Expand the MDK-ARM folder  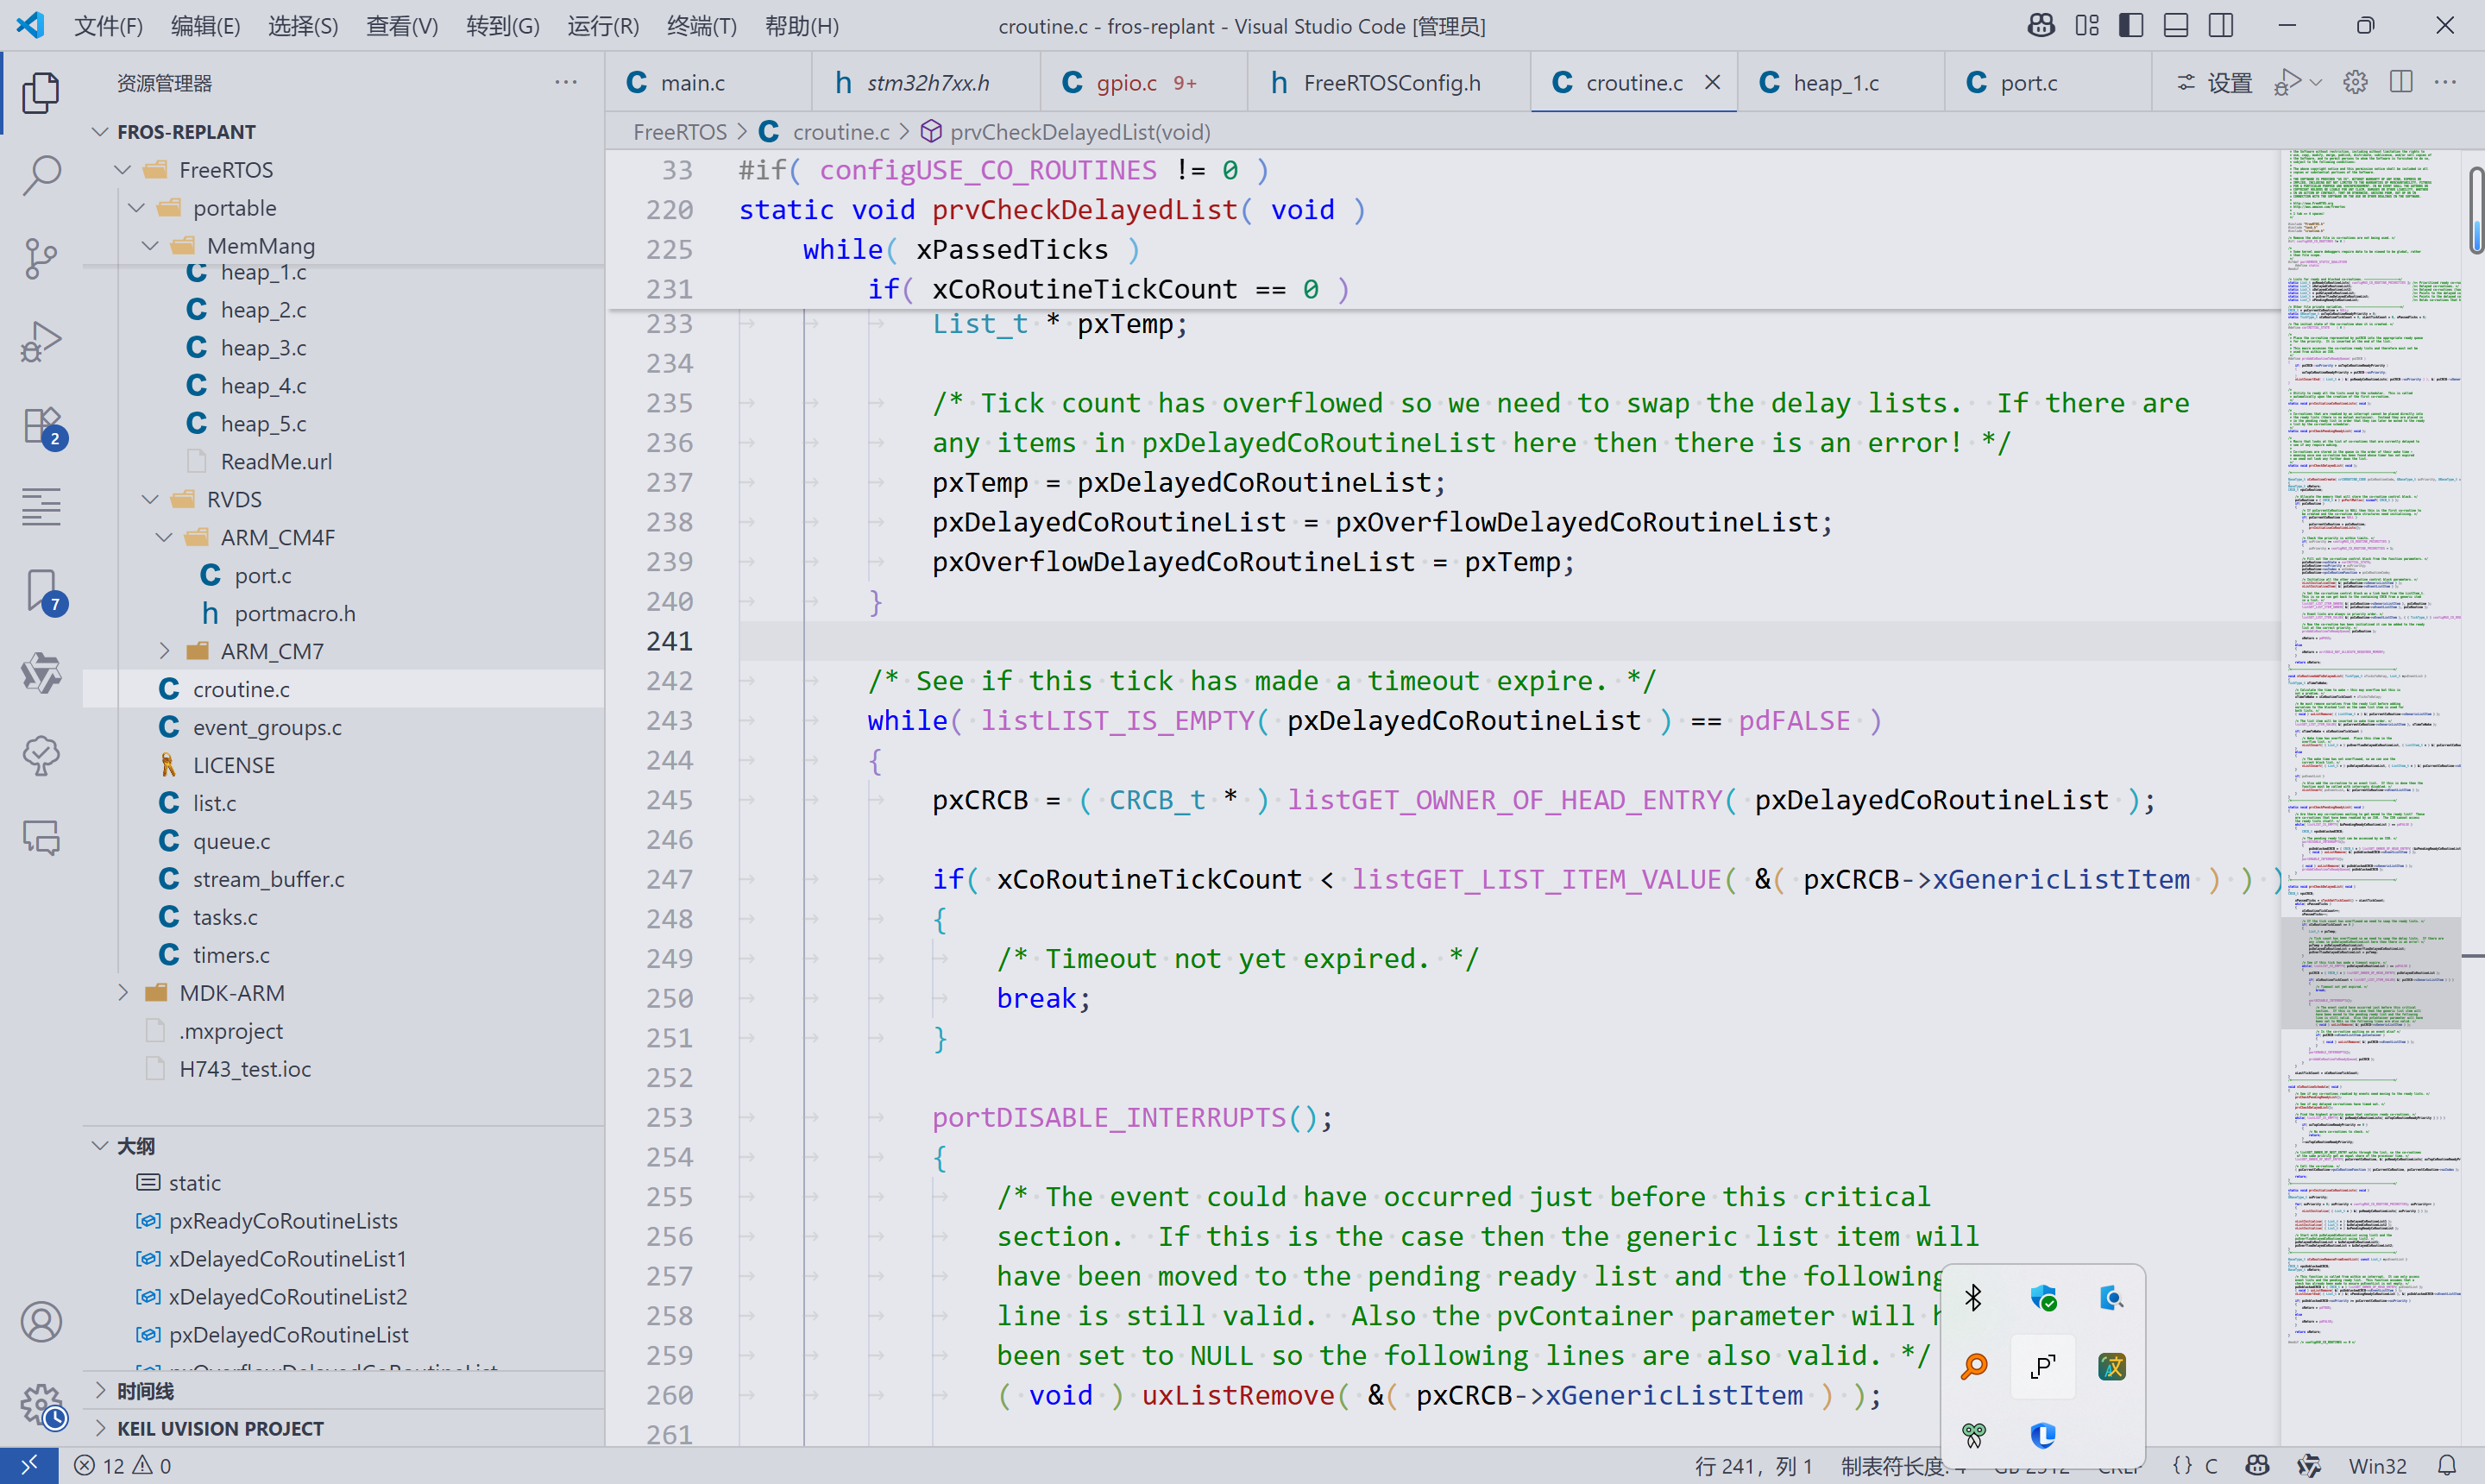coord(123,993)
